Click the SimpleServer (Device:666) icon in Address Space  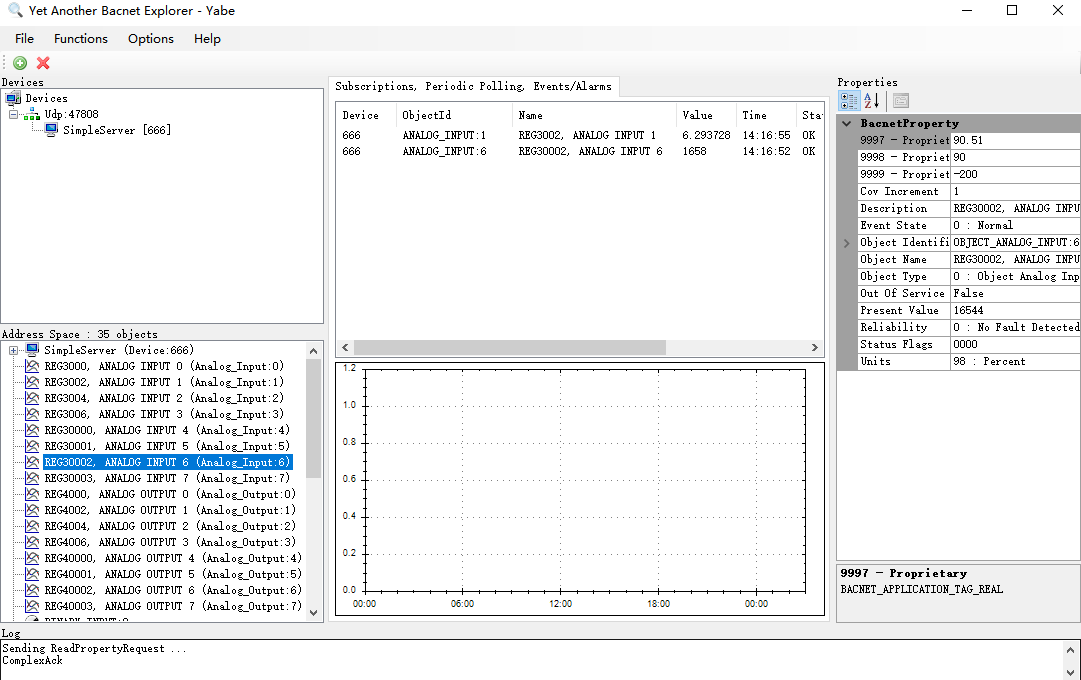pos(32,350)
